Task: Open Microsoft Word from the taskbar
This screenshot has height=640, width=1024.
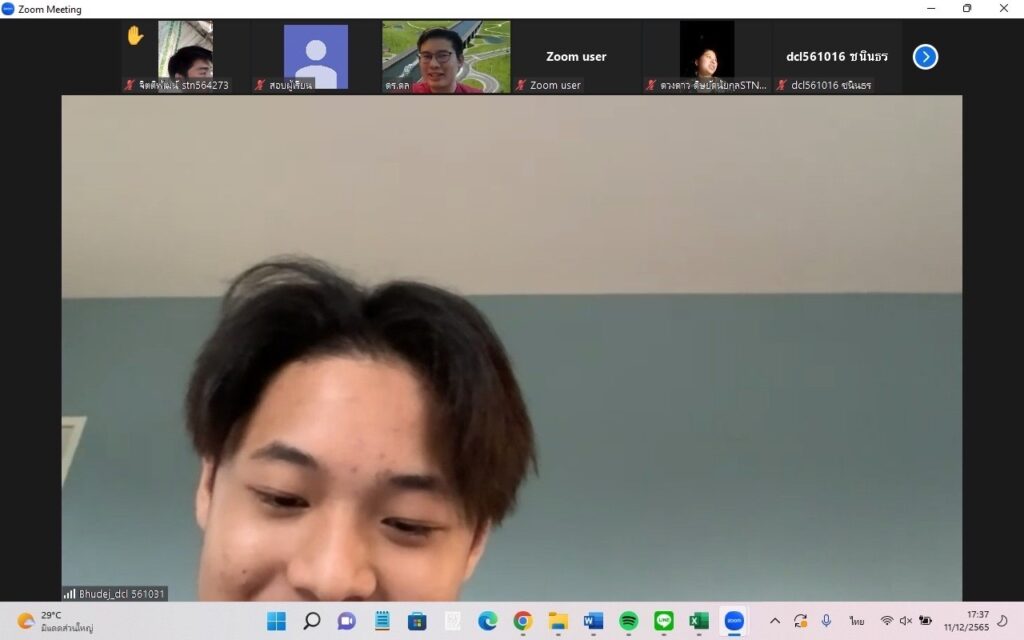Action: [593, 621]
